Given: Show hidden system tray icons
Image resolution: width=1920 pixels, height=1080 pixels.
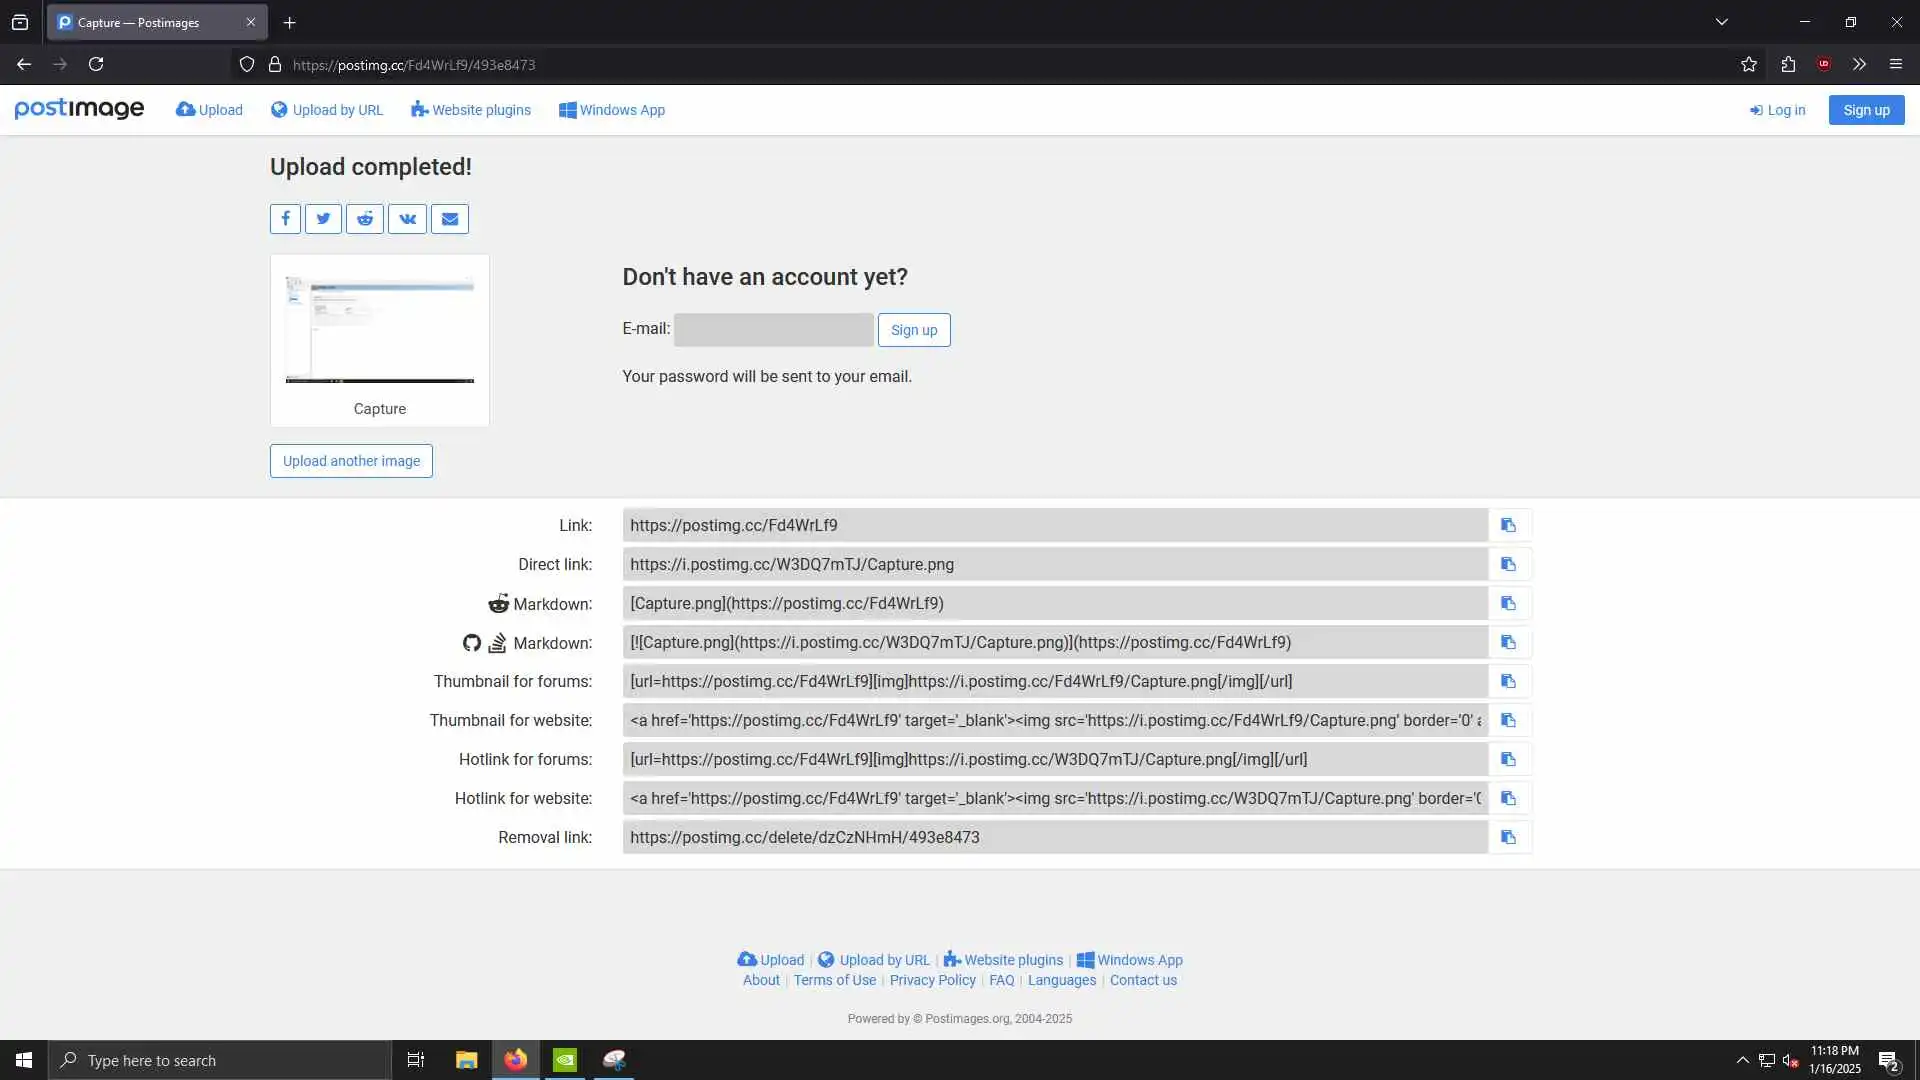Looking at the screenshot, I should [x=1742, y=1060].
